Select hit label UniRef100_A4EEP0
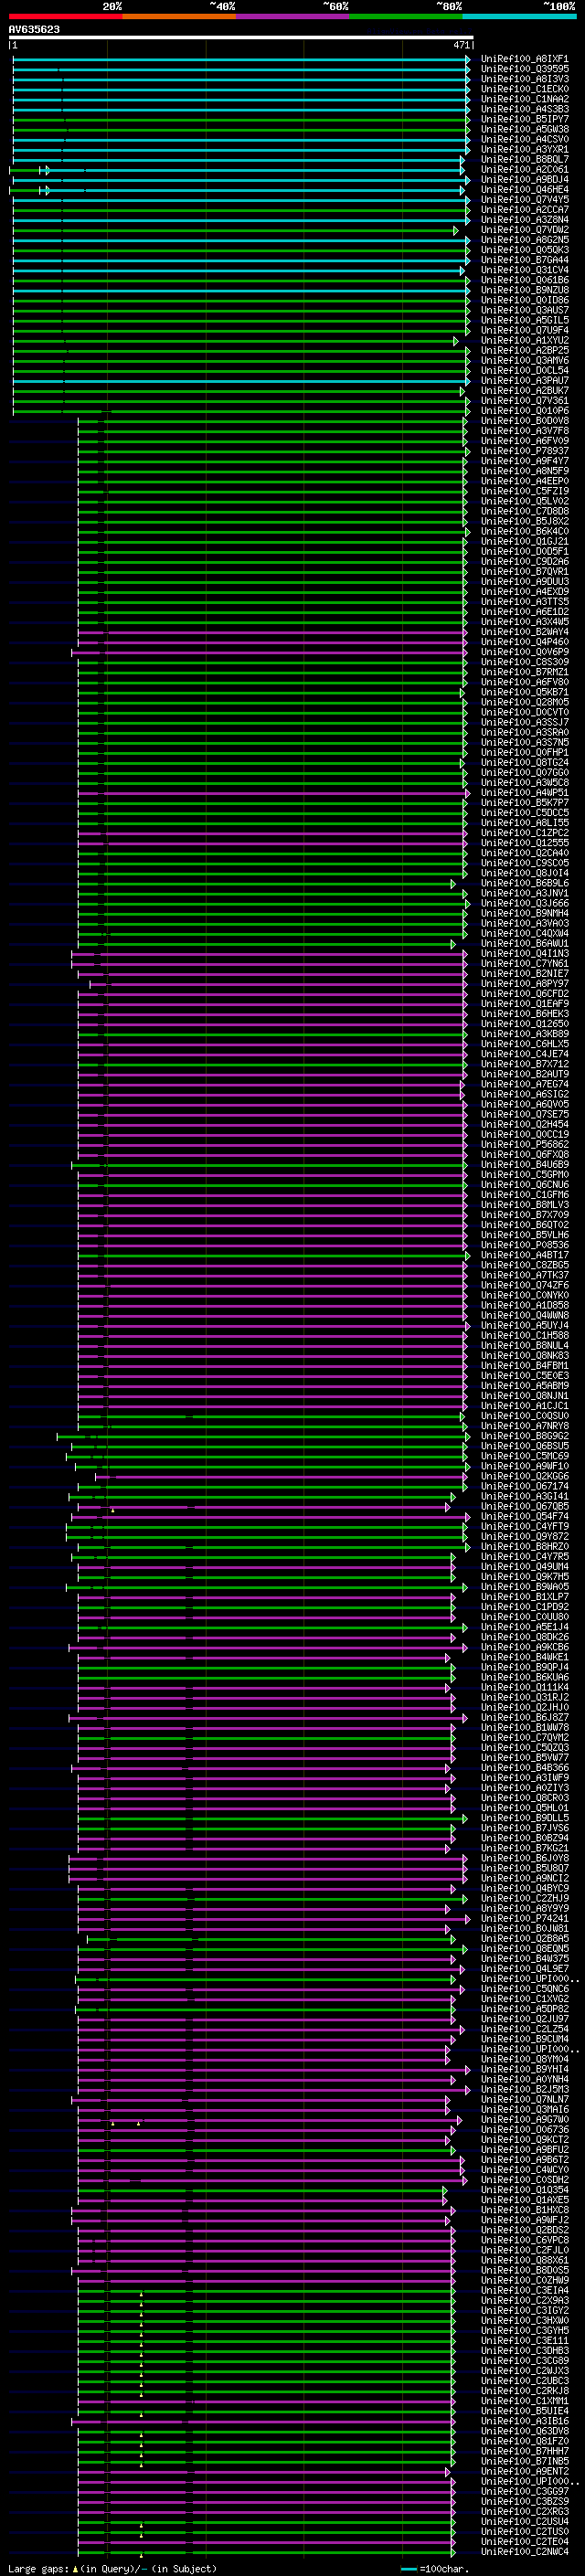Viewport: 585px width, 2576px height. pos(524,481)
